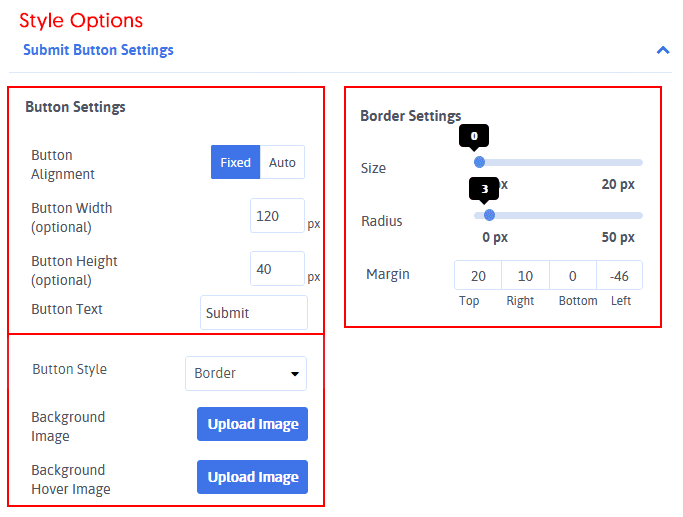683x517 pixels.
Task: Select Fixed button alignment
Action: (x=235, y=162)
